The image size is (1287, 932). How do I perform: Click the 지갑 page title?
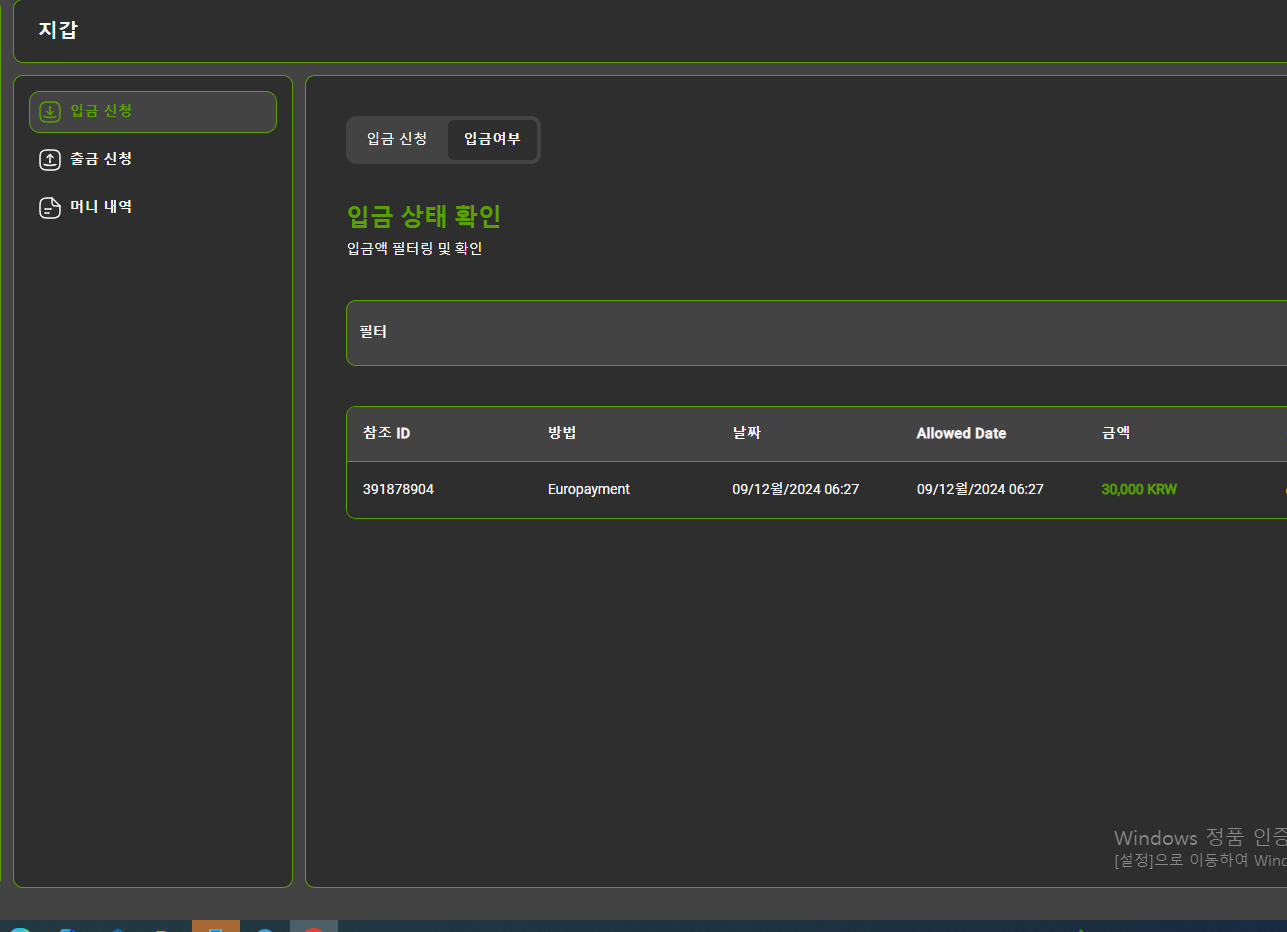point(58,30)
